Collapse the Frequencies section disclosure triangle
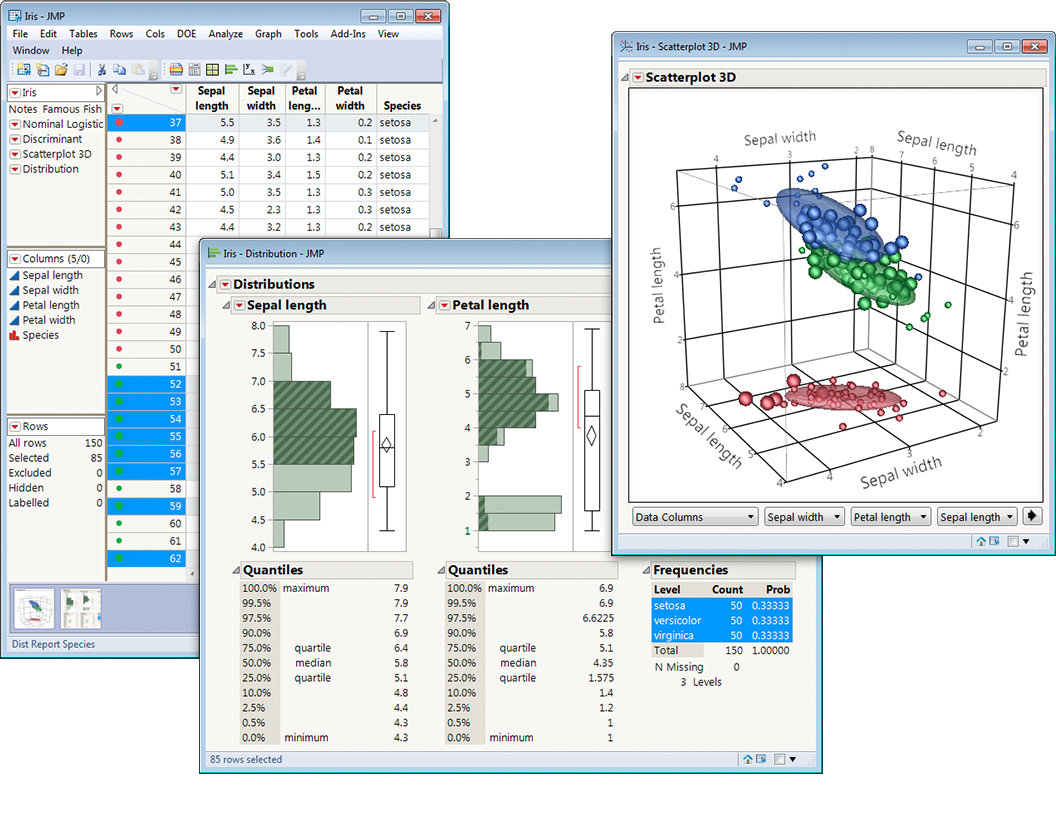This screenshot has height=816, width=1056. 646,571
